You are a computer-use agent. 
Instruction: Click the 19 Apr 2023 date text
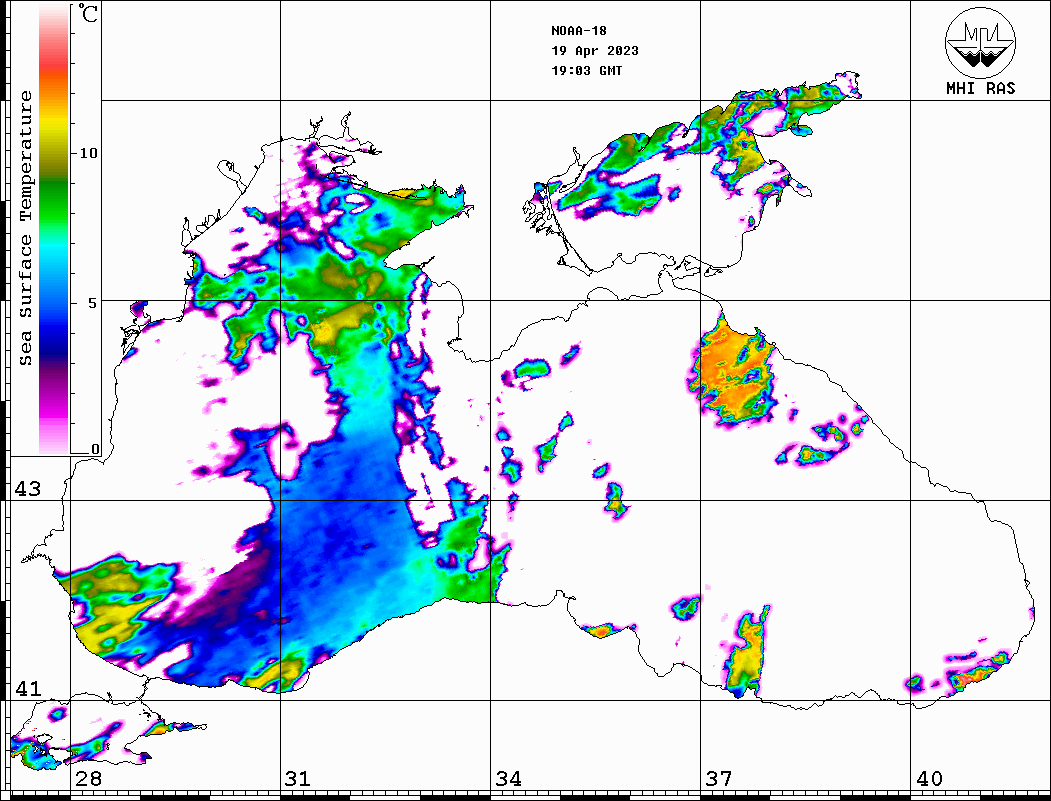594,51
